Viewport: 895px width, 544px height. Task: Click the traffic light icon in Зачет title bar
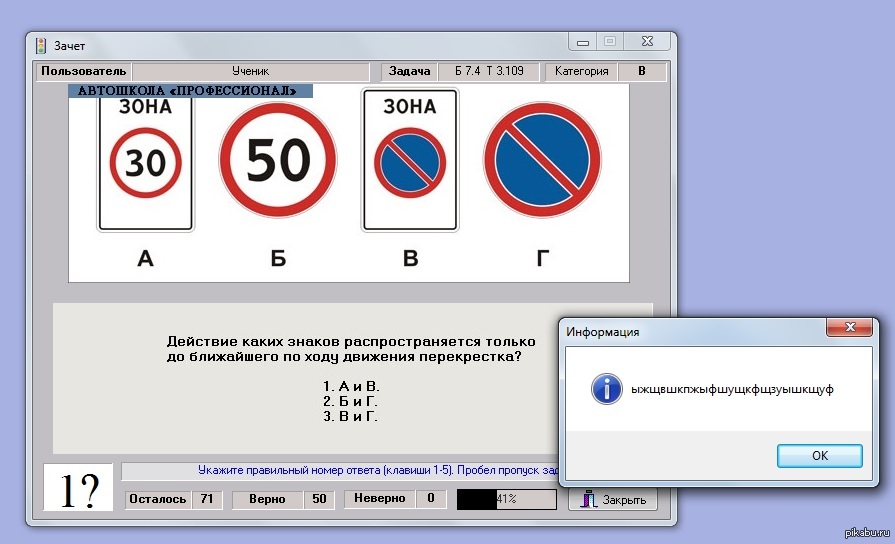pyautogui.click(x=41, y=45)
